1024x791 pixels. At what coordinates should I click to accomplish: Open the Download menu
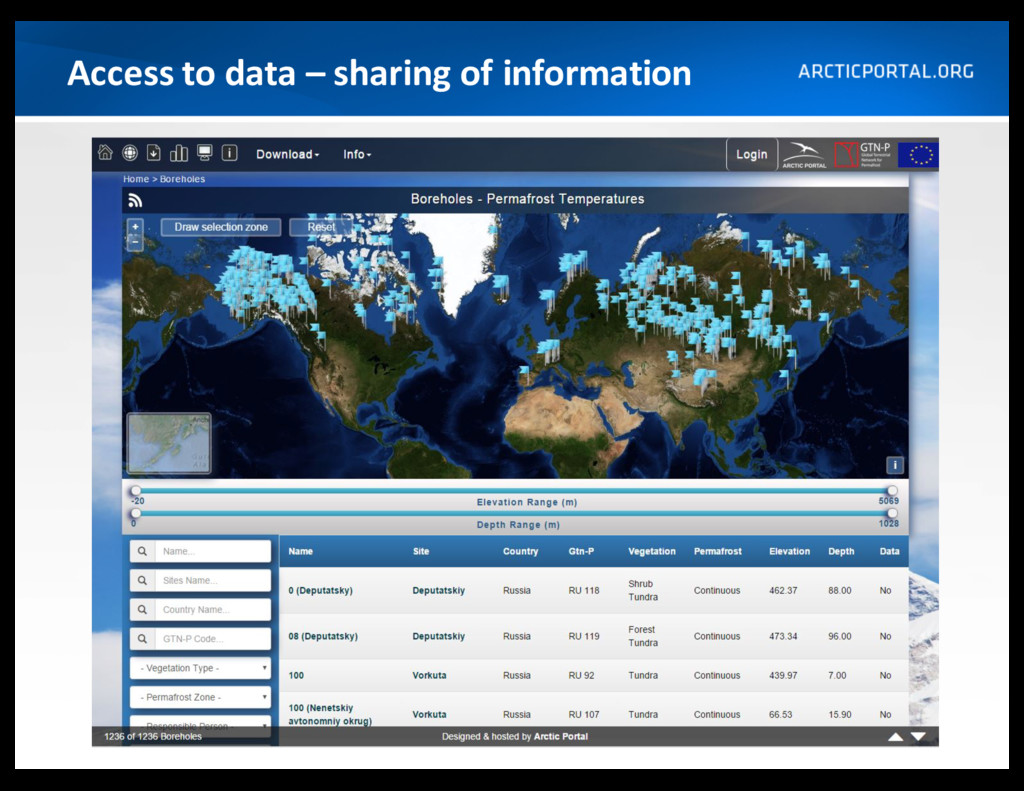click(287, 154)
